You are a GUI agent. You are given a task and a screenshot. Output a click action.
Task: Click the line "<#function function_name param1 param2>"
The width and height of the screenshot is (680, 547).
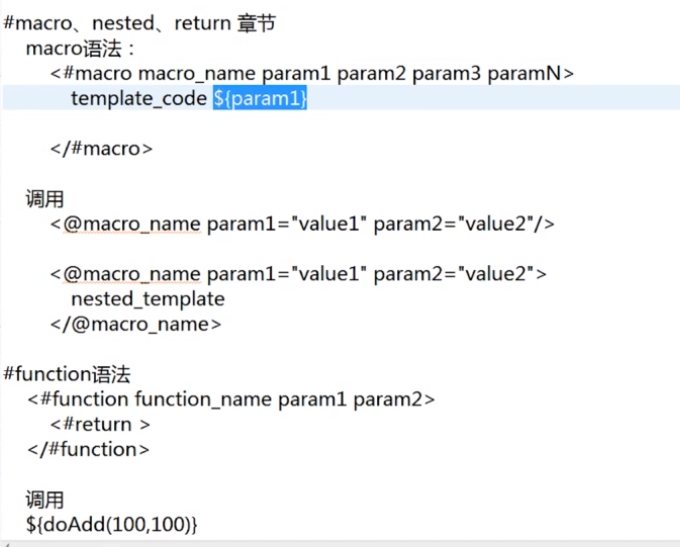point(231,400)
